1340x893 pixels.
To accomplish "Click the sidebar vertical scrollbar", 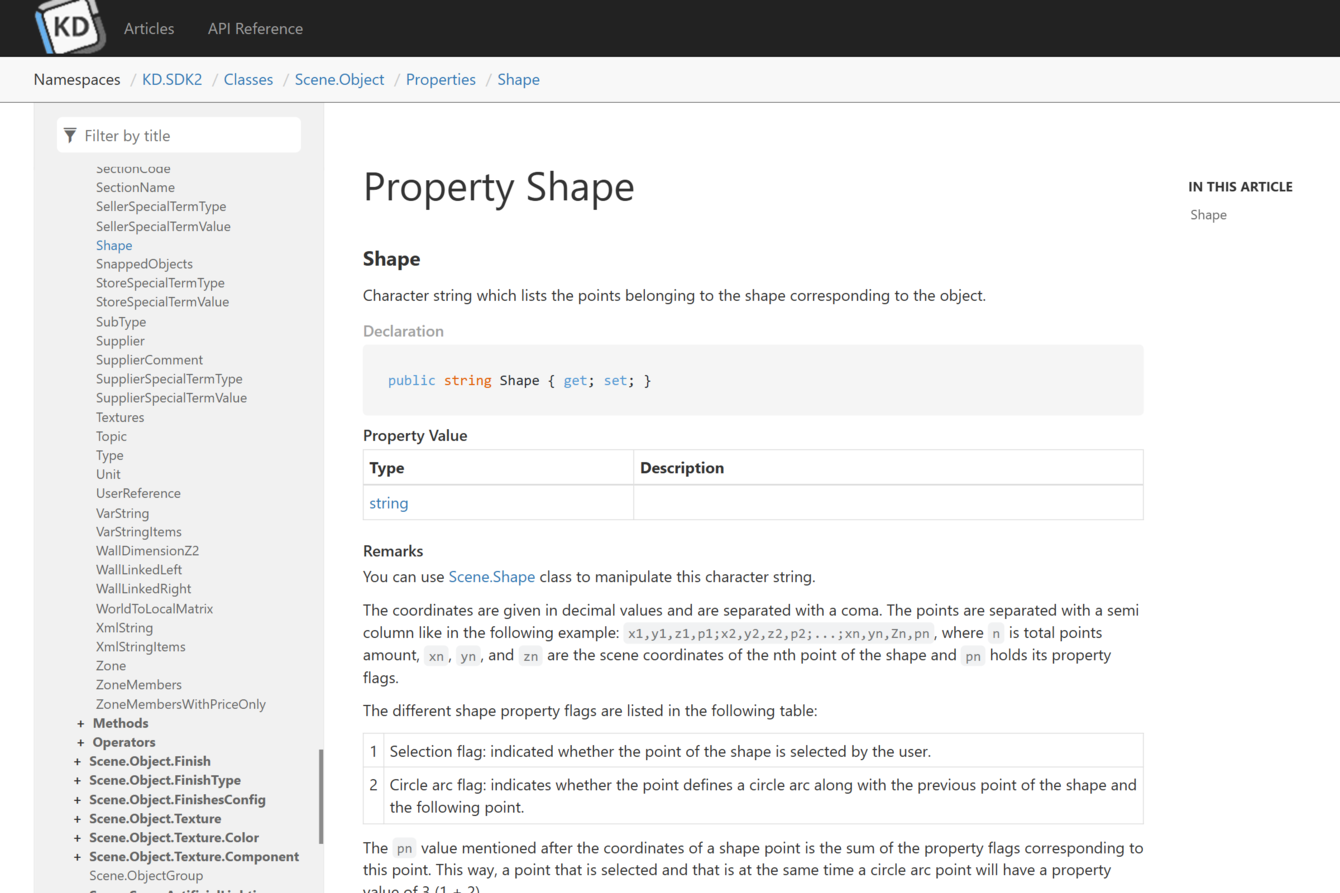I will pos(321,796).
